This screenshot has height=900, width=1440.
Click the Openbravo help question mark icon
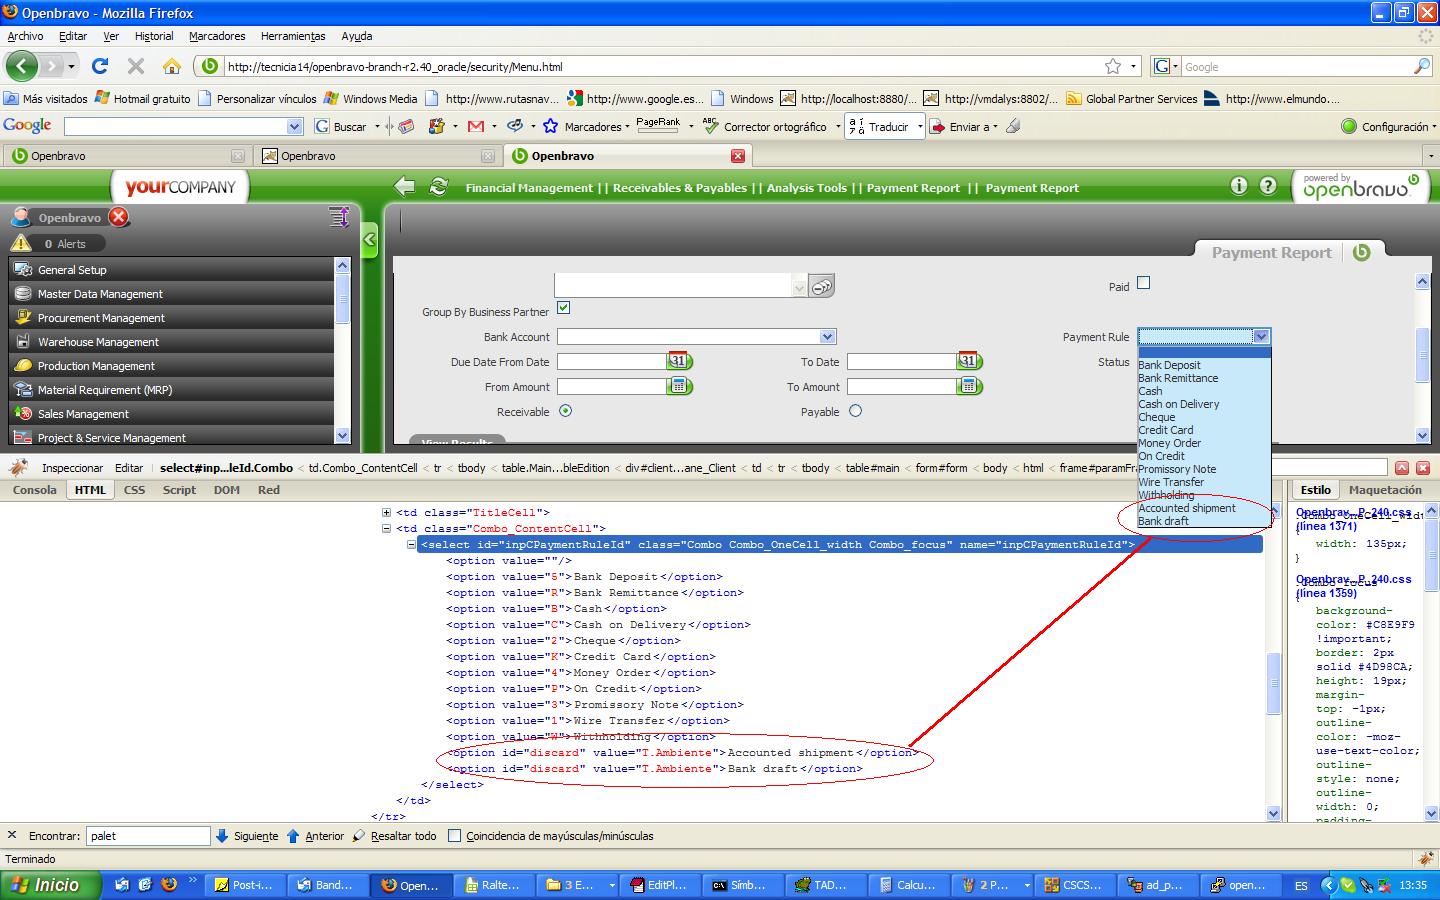(1268, 186)
